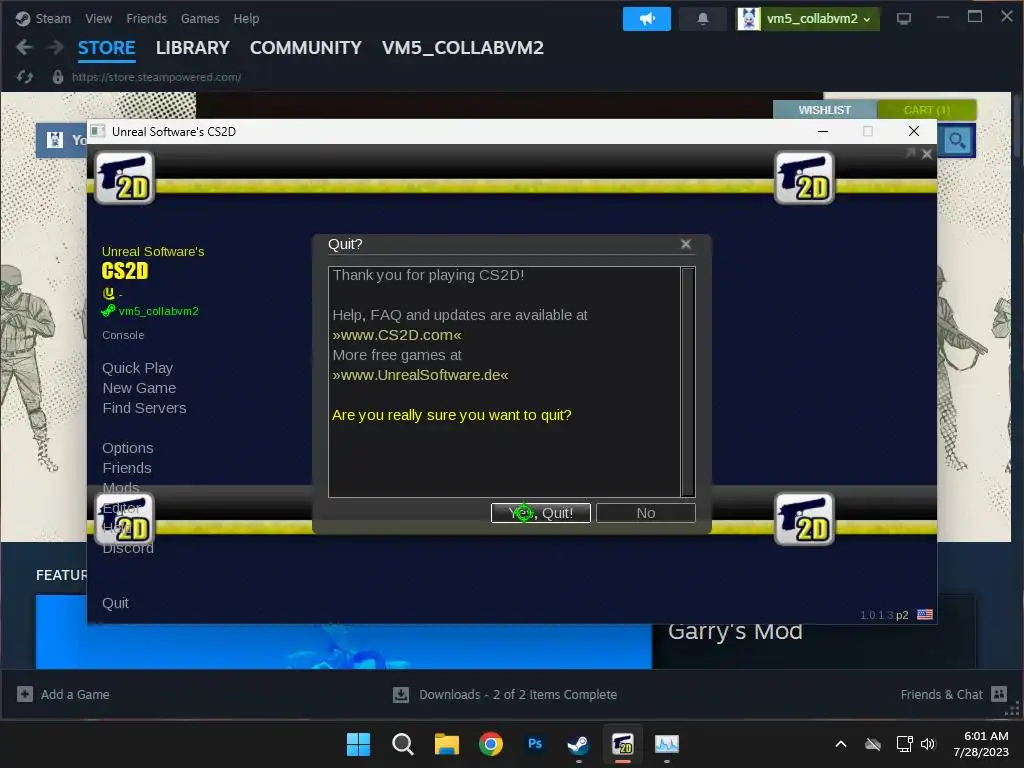The width and height of the screenshot is (1024, 768).
Task: Click the padlock icon beside the Steam URL
Action: pos(57,77)
